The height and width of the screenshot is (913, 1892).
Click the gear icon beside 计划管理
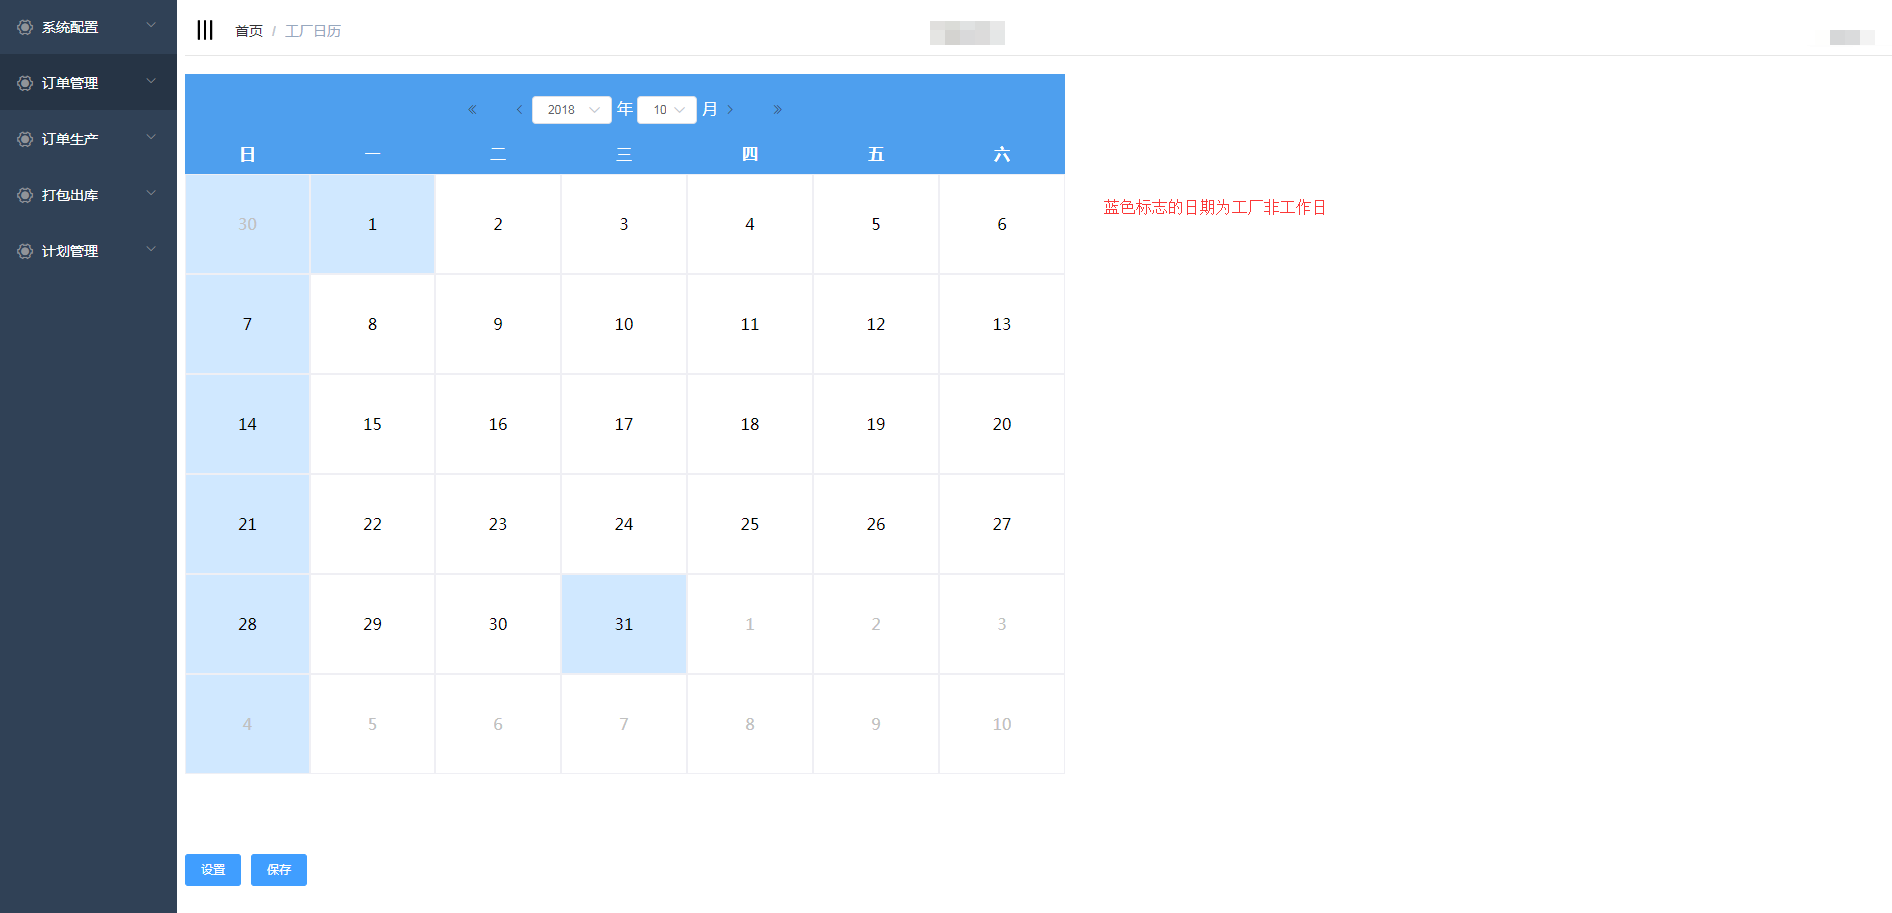coord(25,251)
